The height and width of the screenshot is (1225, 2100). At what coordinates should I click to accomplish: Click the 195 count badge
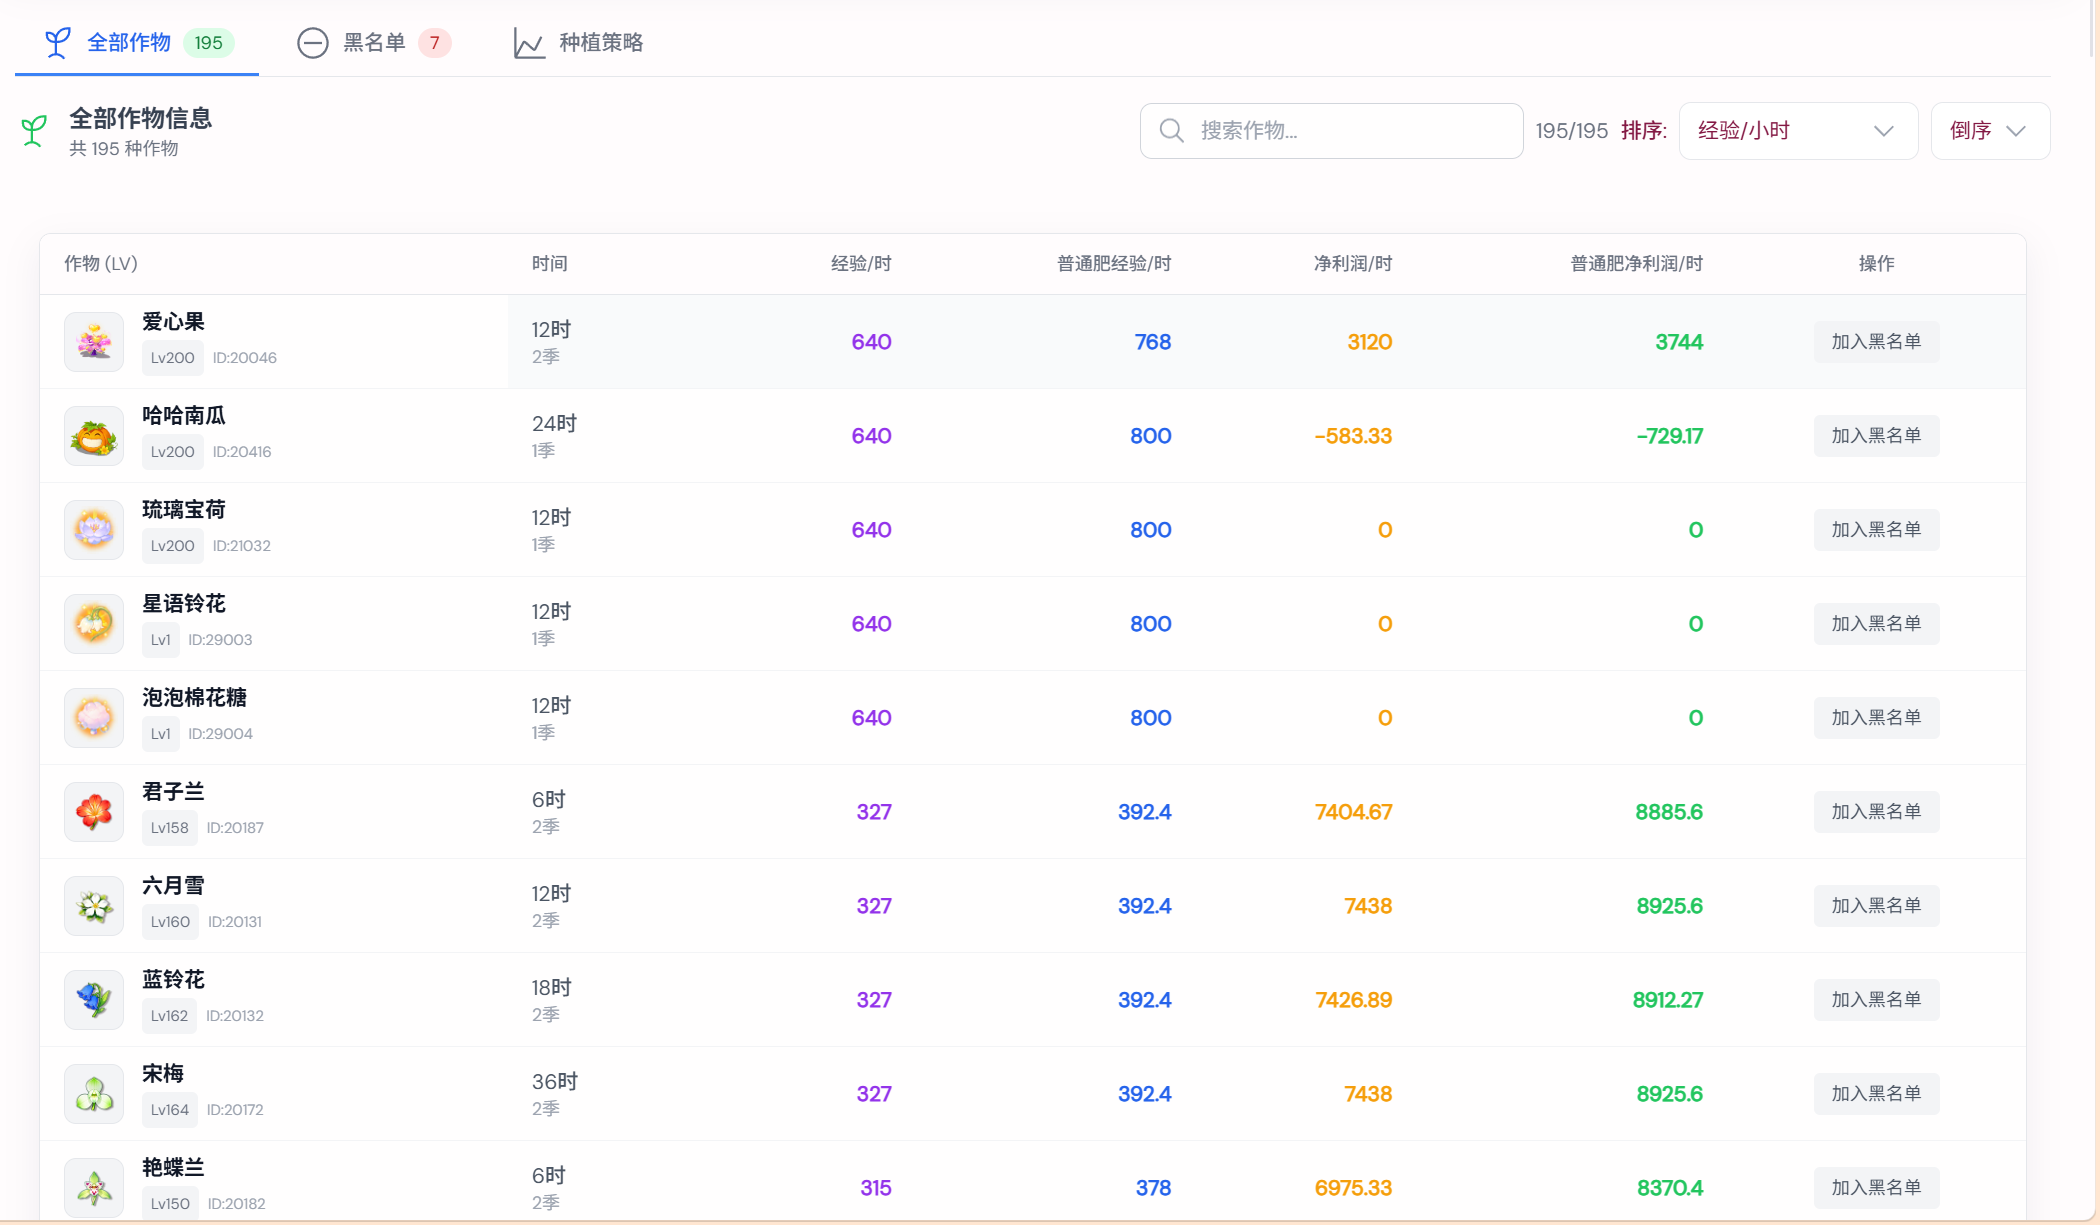(x=209, y=43)
